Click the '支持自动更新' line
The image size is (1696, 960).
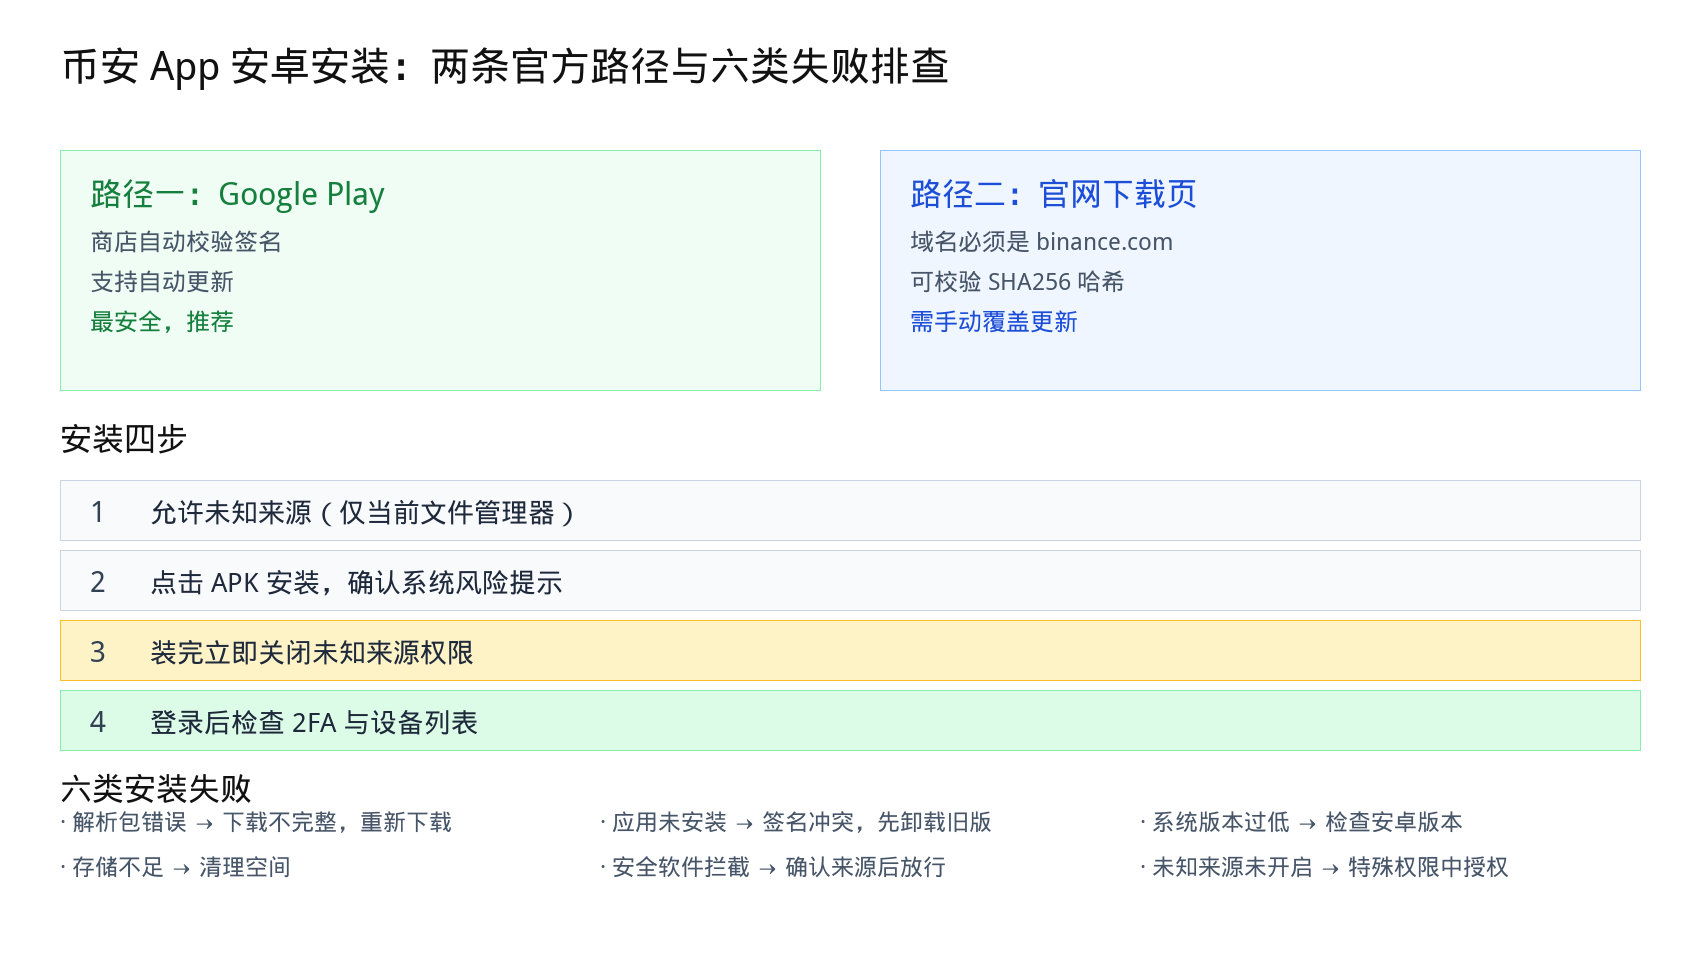coord(162,282)
